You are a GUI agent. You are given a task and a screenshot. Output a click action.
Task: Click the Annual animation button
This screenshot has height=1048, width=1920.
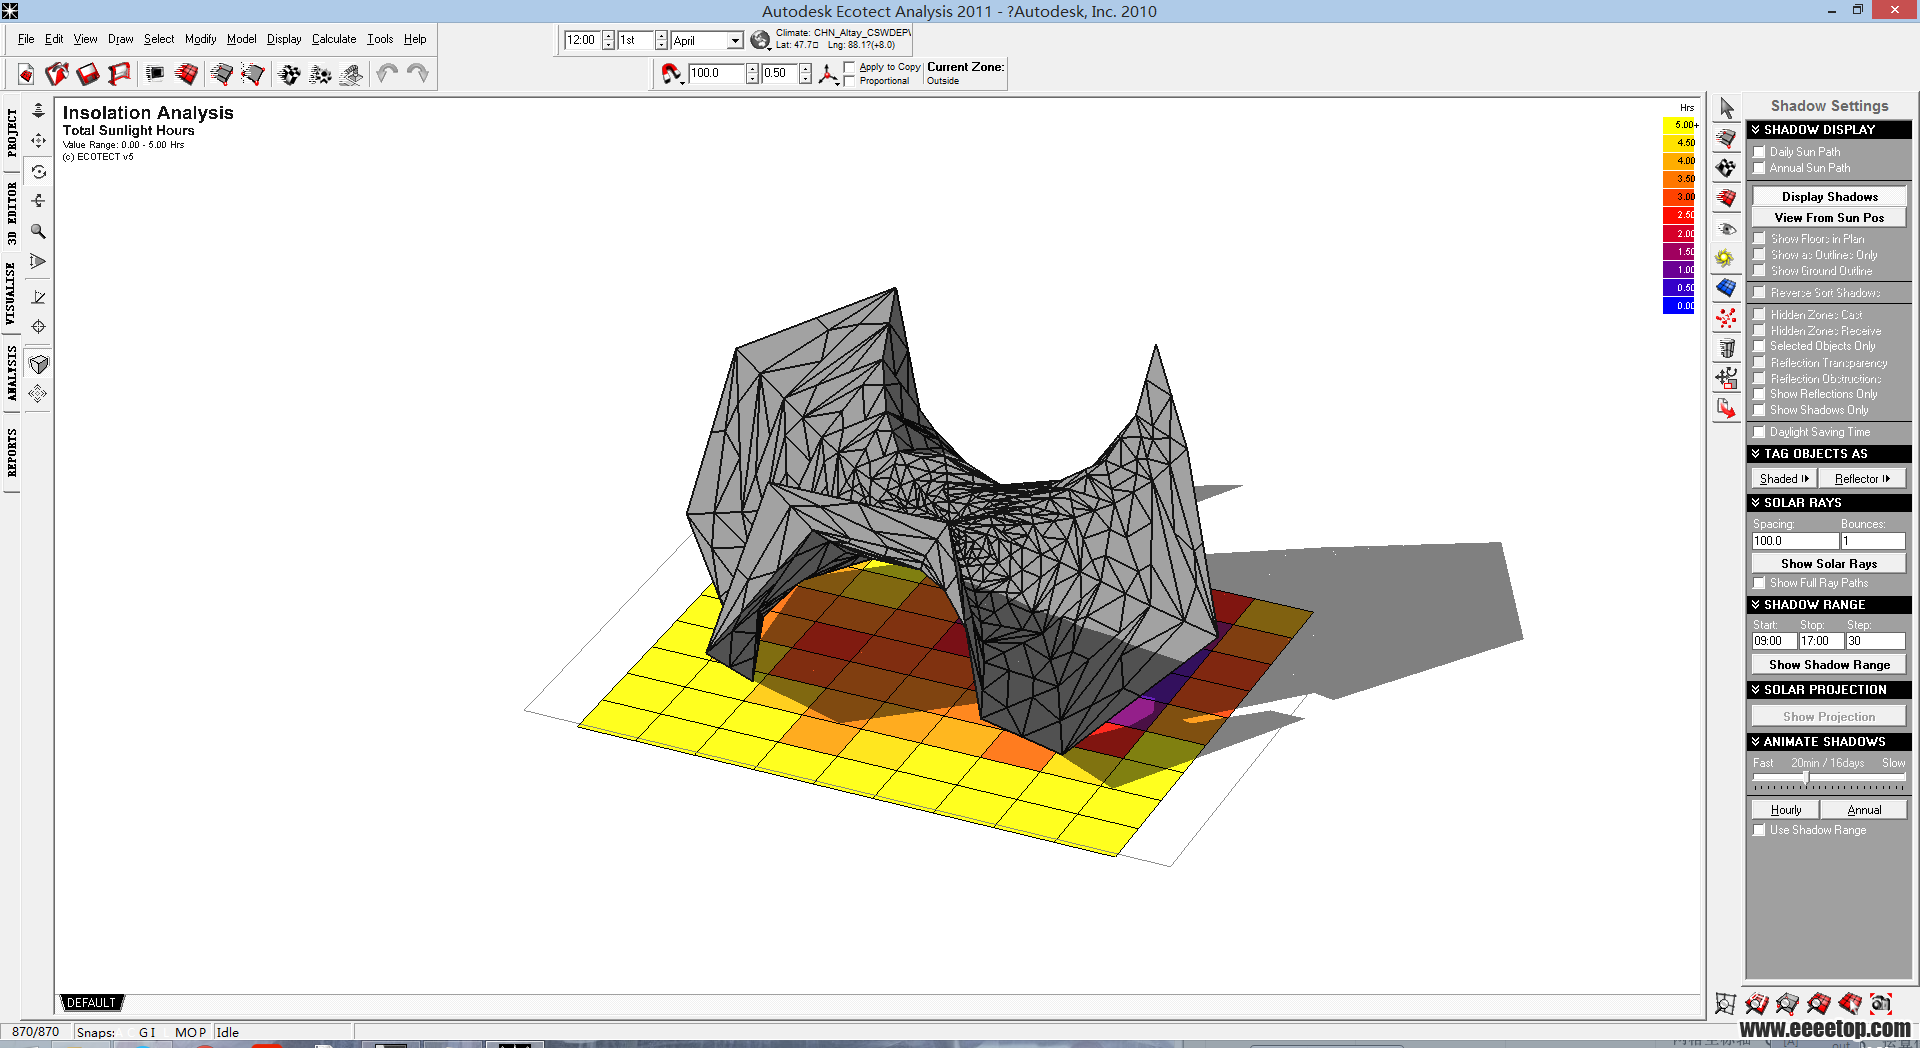pyautogui.click(x=1864, y=810)
